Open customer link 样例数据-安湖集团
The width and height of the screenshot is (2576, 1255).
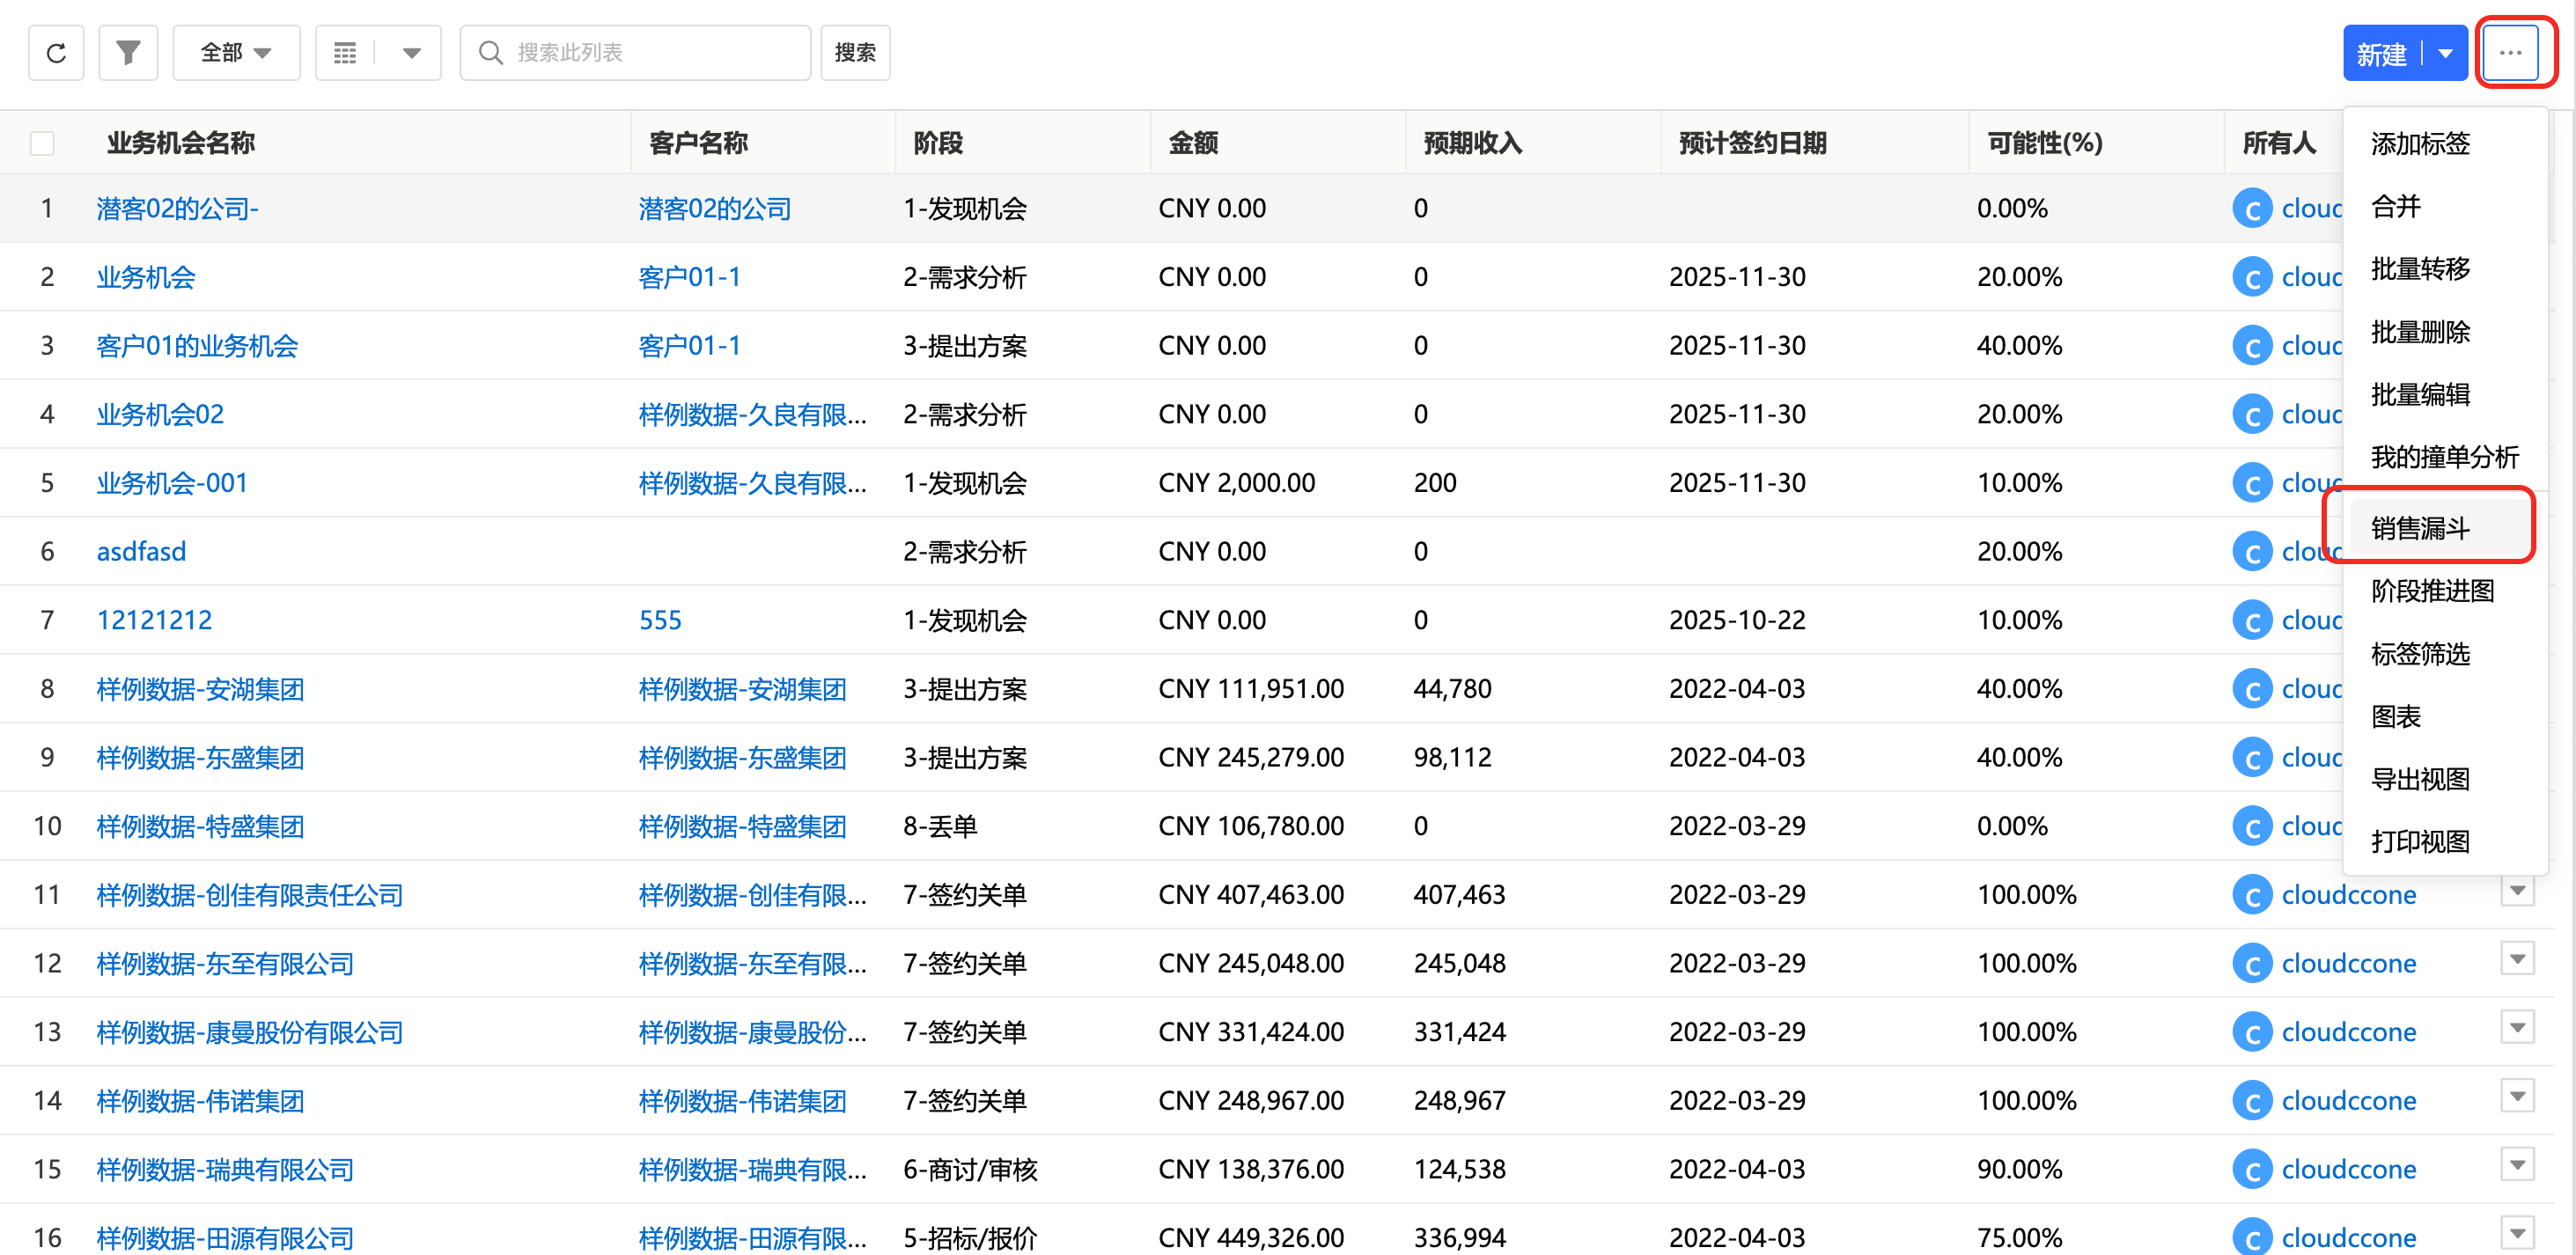pyautogui.click(x=742, y=689)
